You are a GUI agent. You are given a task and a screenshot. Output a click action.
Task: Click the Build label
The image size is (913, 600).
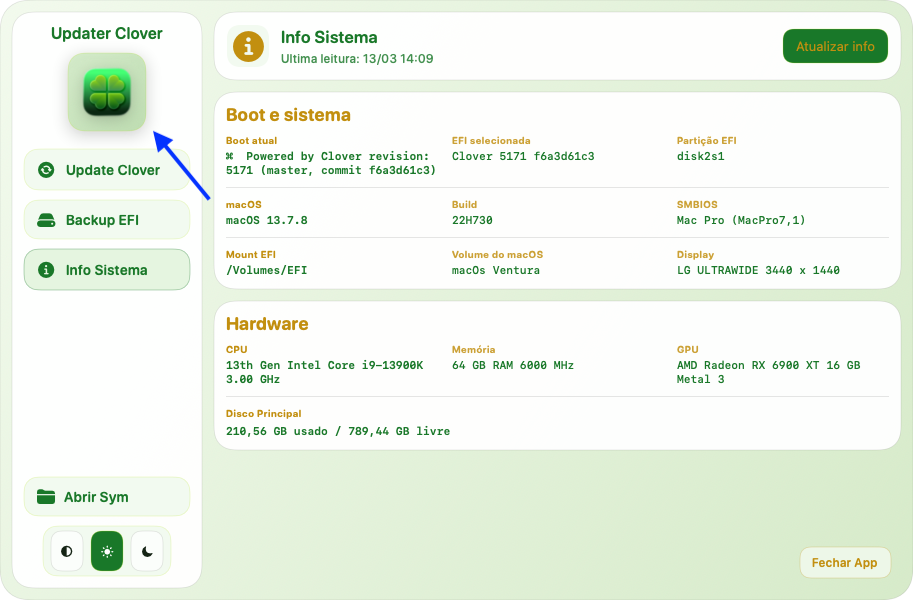(464, 204)
